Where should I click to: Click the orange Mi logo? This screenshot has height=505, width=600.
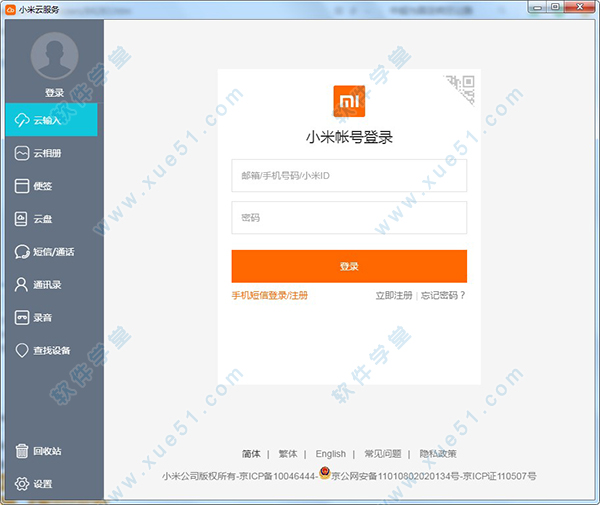tap(349, 101)
